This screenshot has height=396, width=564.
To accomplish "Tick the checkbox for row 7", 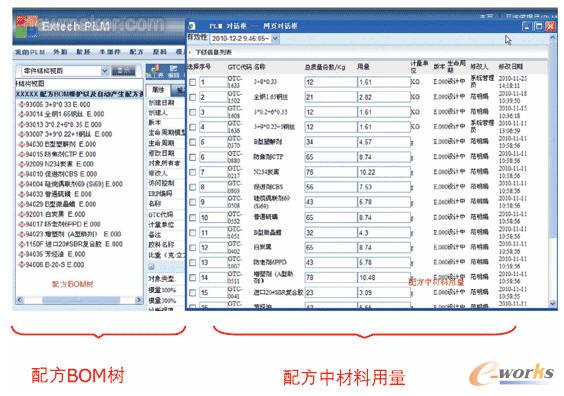I will pos(193,172).
